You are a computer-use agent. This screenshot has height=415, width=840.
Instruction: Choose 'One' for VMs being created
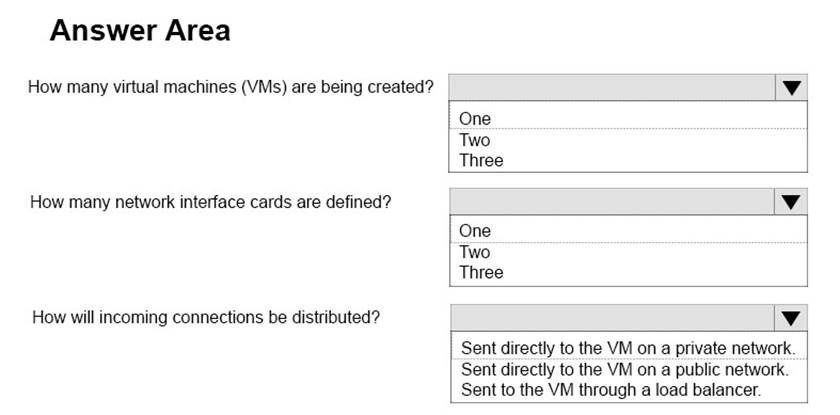click(475, 119)
